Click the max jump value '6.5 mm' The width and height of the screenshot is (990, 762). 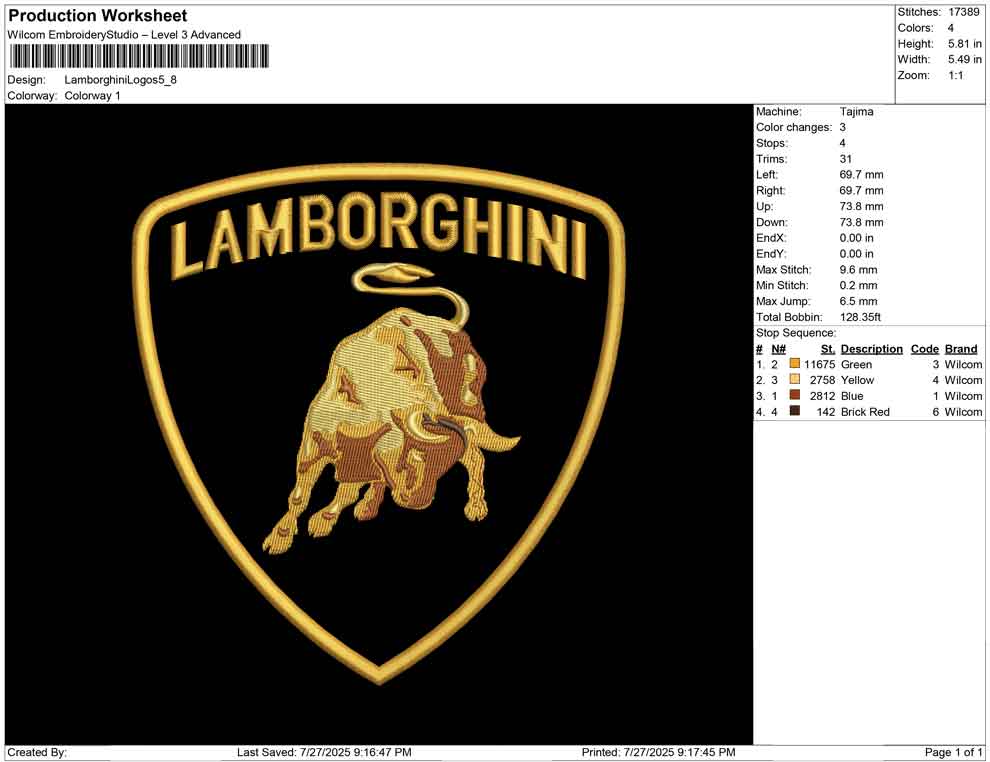click(859, 301)
